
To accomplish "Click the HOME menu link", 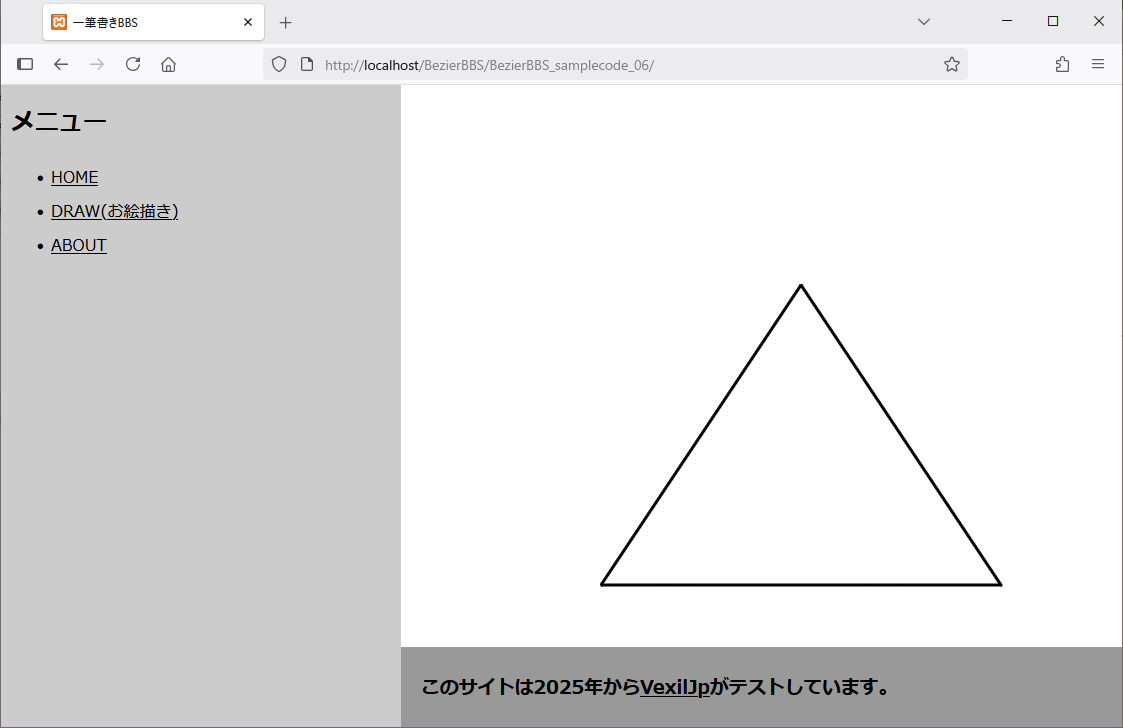I will [x=74, y=177].
